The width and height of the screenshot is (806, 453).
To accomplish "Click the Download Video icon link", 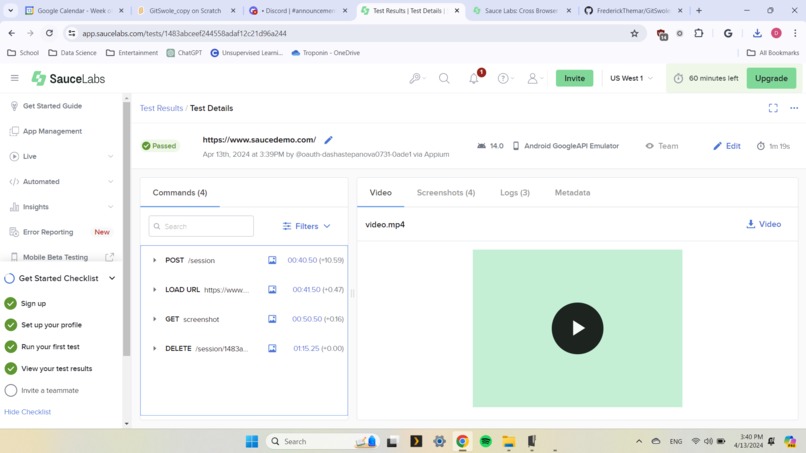I will (x=763, y=224).
